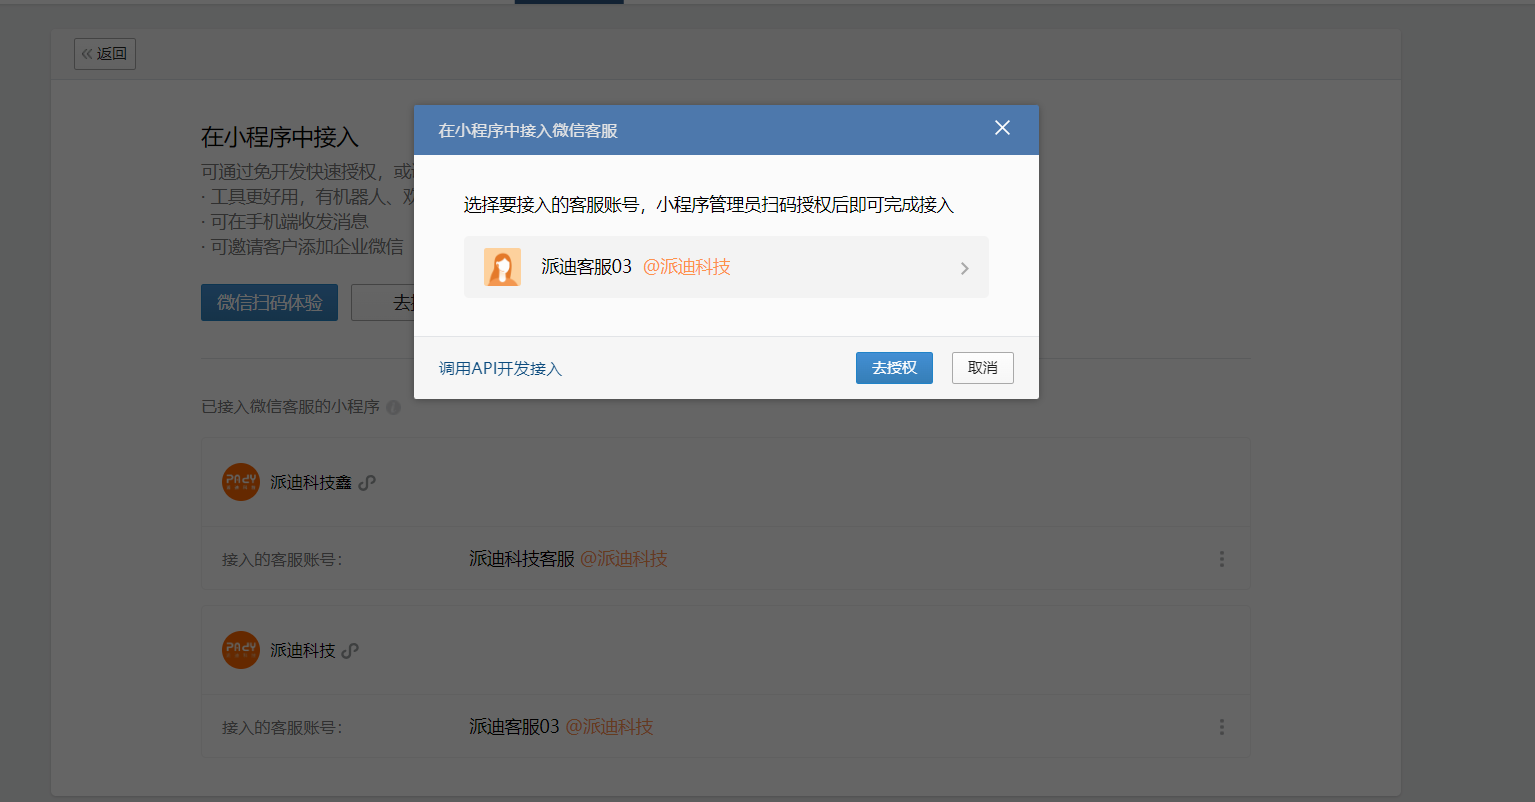Click link icon next to 派迪科技鑫
The image size is (1535, 802).
point(367,483)
